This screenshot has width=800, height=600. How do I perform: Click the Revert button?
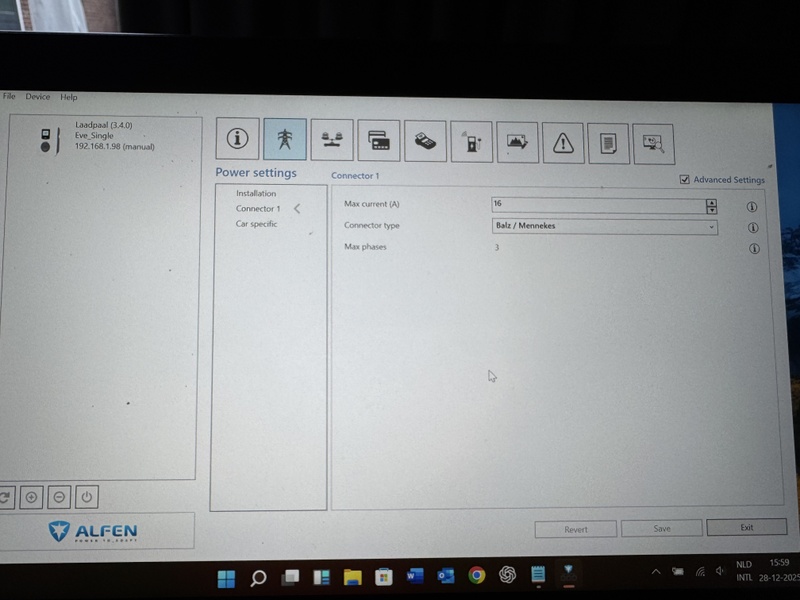pyautogui.click(x=575, y=528)
